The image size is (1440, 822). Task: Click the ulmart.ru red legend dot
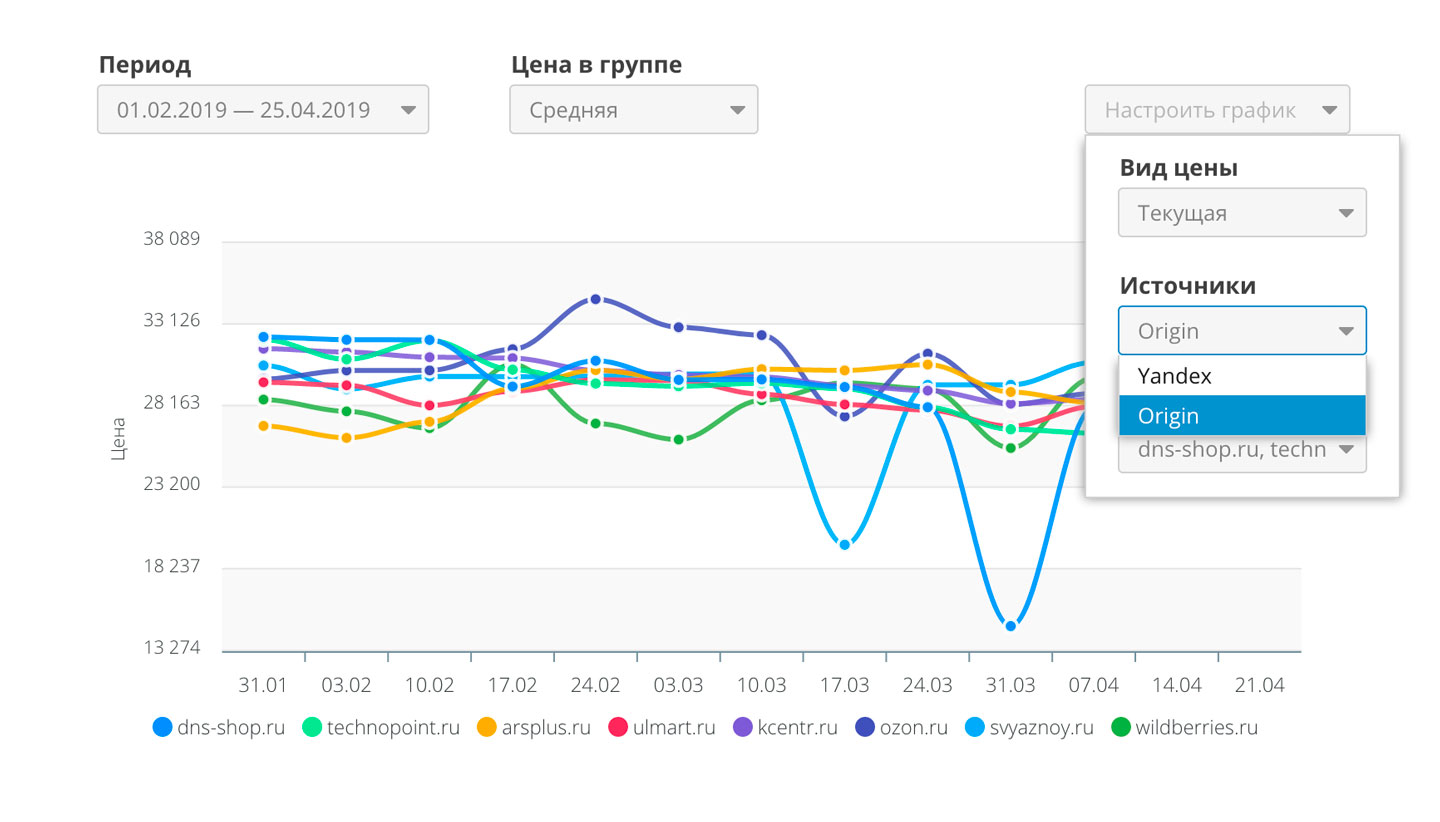coord(619,728)
